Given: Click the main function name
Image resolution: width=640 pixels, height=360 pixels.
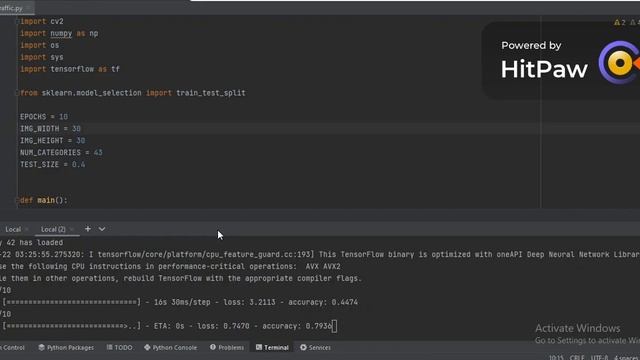Looking at the screenshot, I should click(46, 200).
